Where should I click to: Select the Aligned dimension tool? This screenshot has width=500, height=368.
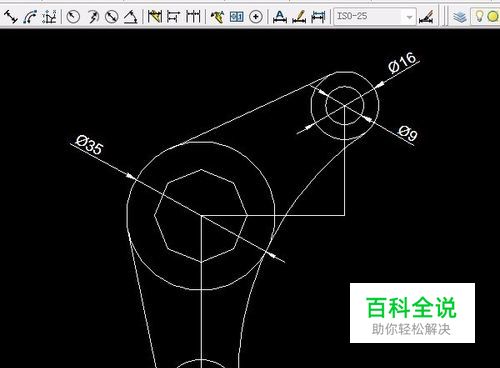[x=10, y=16]
